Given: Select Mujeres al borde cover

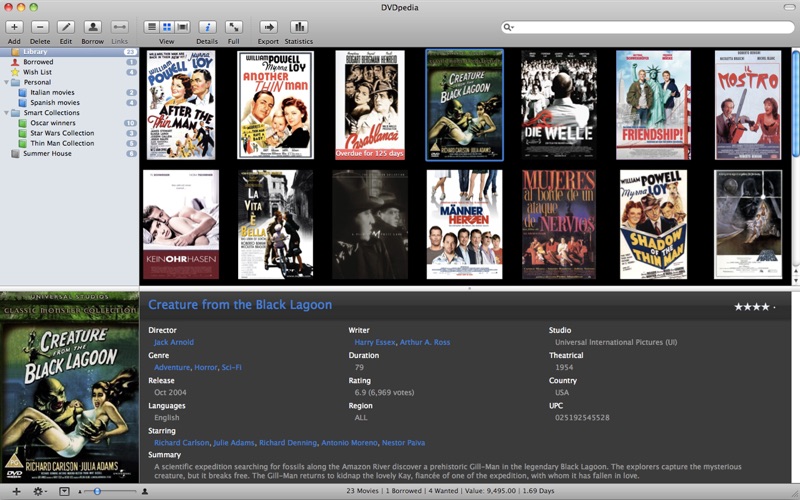Looking at the screenshot, I should (559, 224).
